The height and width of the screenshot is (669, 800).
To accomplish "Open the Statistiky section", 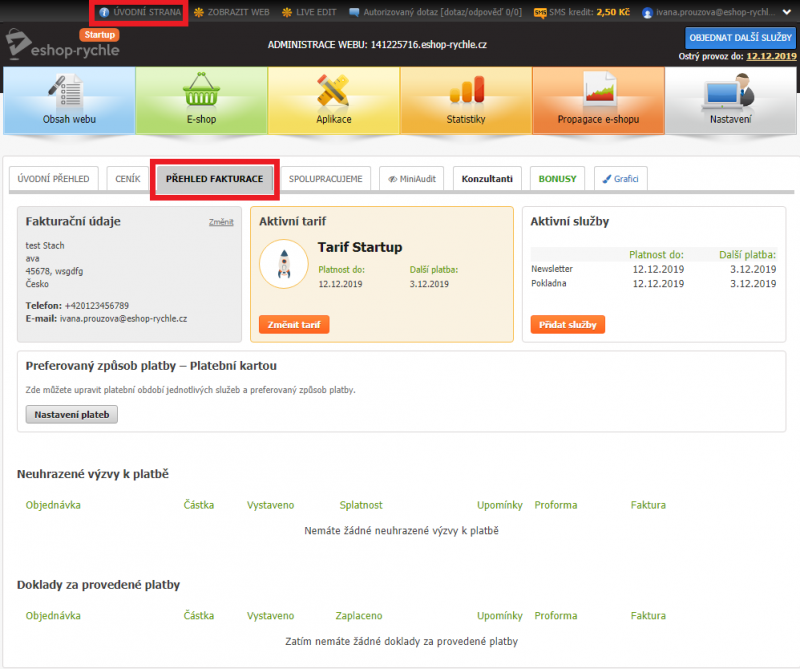I will click(466, 101).
